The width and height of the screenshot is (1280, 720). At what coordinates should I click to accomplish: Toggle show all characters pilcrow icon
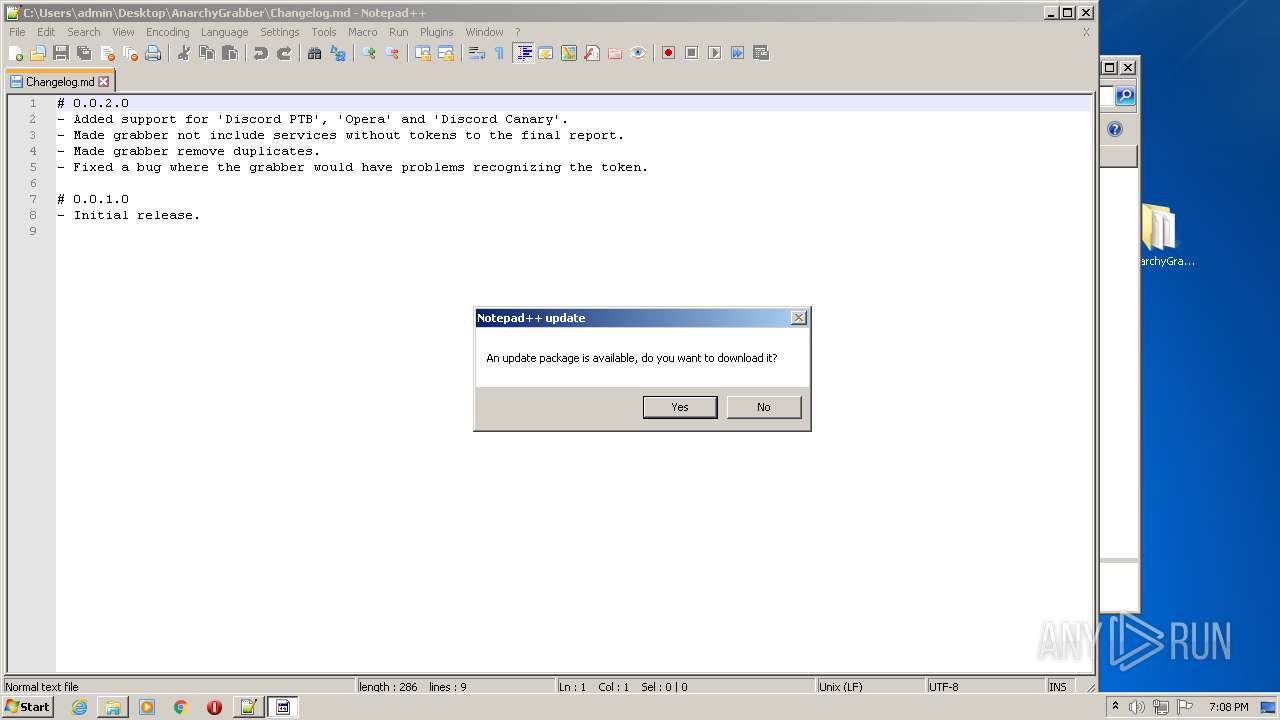(499, 53)
